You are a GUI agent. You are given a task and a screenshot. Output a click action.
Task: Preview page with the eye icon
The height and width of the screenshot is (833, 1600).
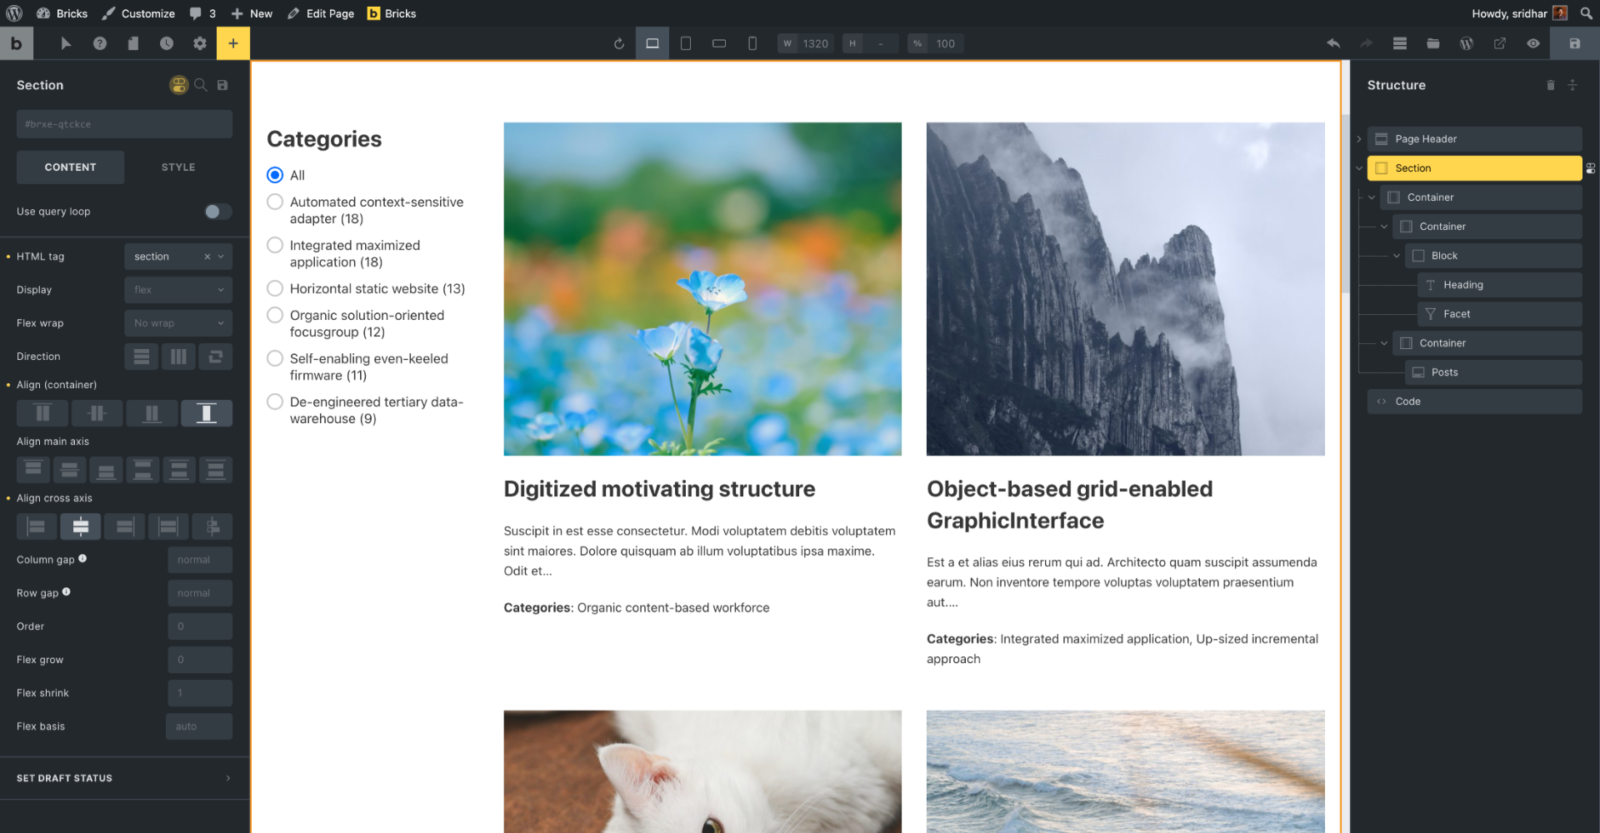click(x=1533, y=43)
